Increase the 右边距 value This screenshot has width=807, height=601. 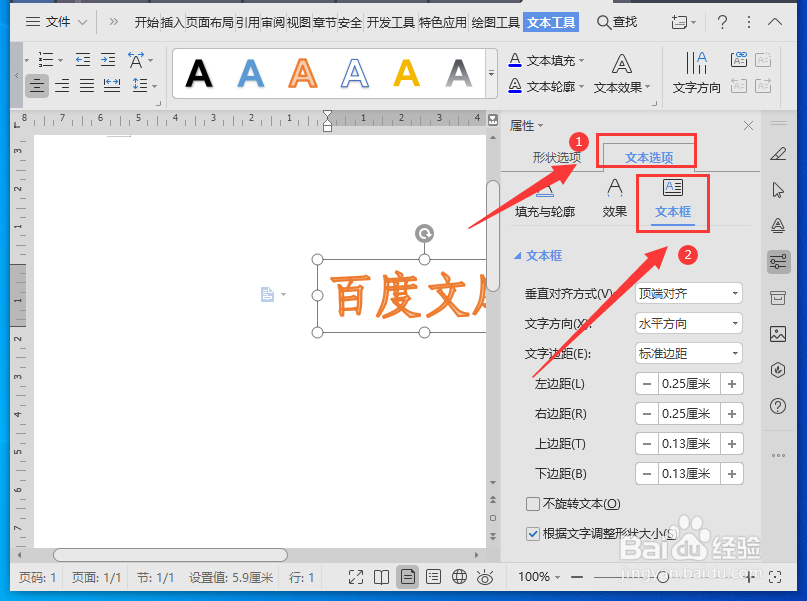click(x=731, y=414)
